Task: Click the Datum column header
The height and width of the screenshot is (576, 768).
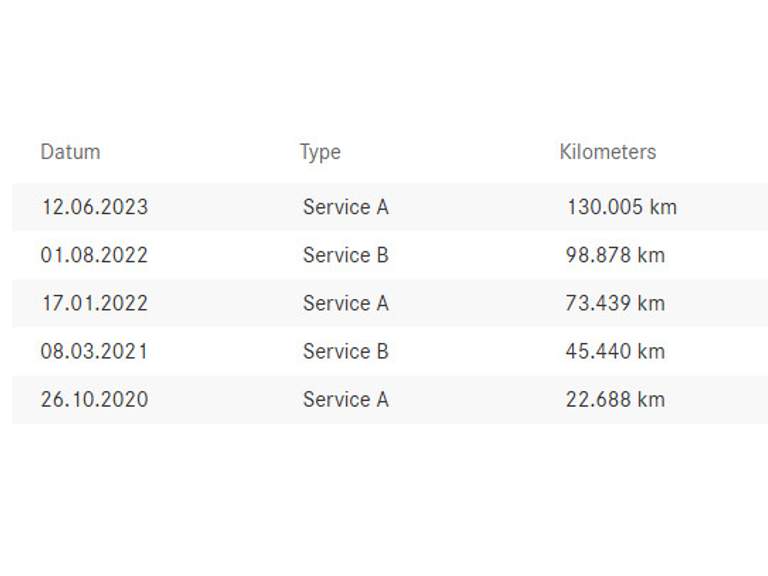Action: [70, 152]
